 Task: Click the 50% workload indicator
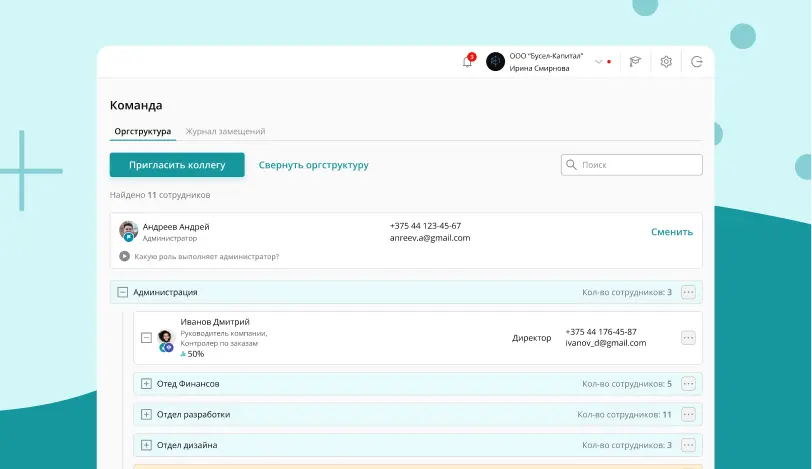tap(192, 354)
